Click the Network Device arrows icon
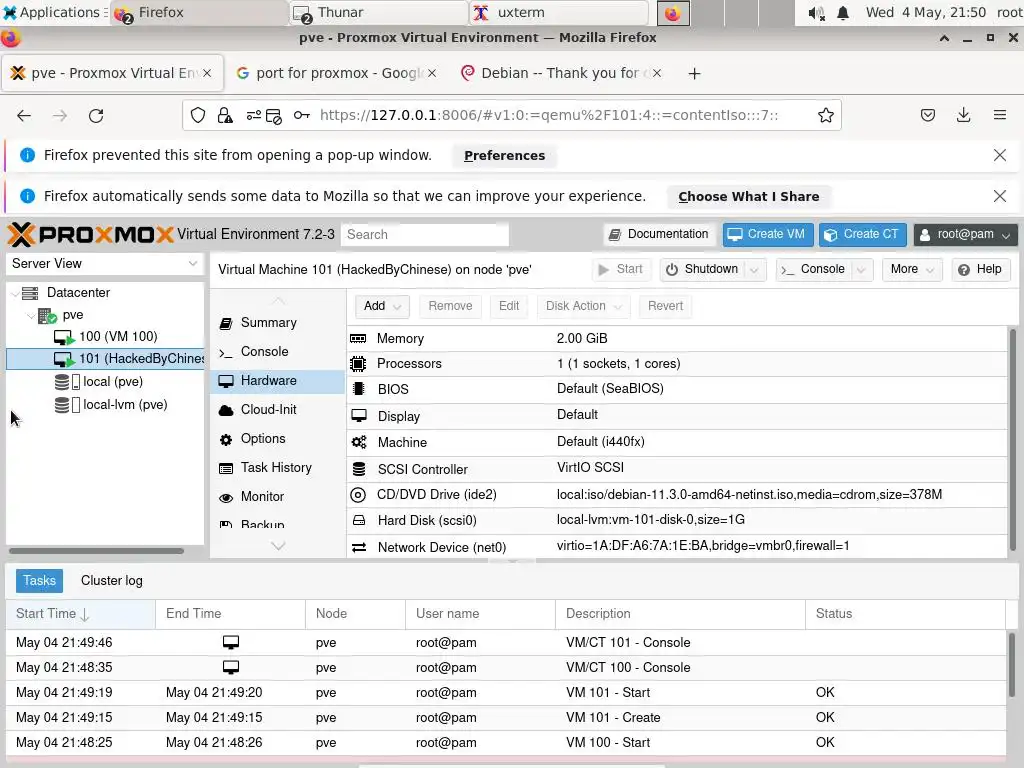Viewport: 1024px width, 768px height. [359, 547]
